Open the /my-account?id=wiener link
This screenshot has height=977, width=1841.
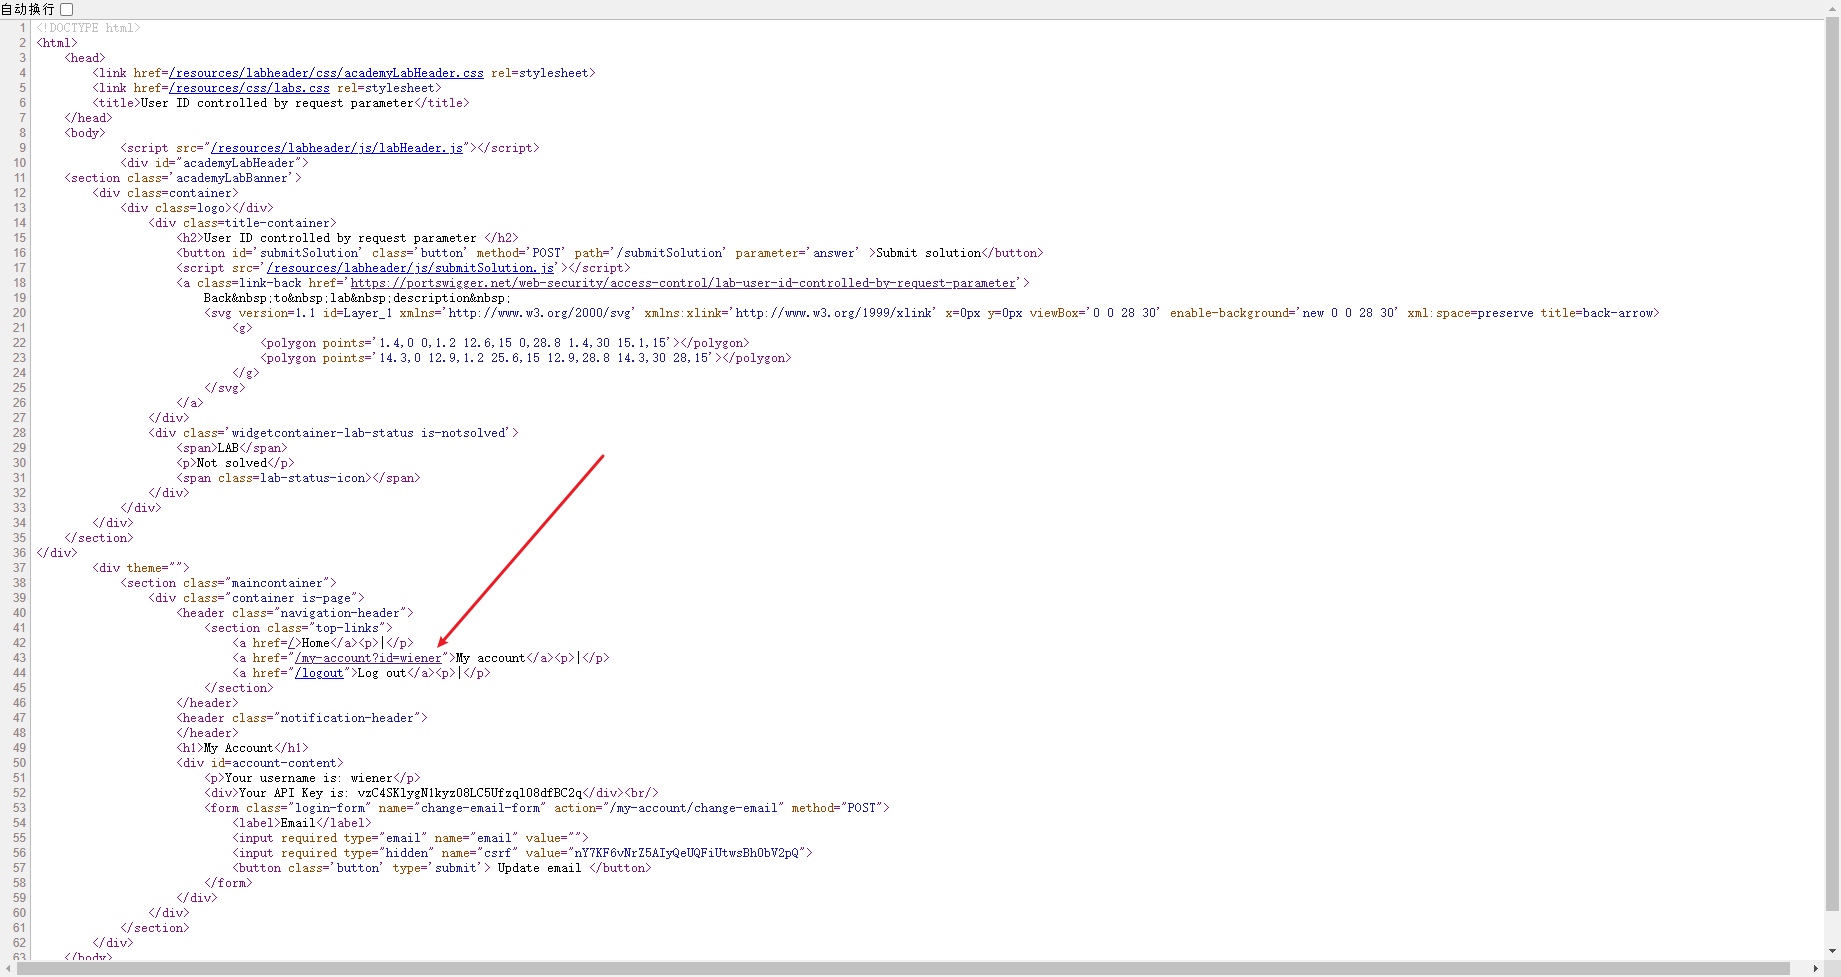coord(368,658)
